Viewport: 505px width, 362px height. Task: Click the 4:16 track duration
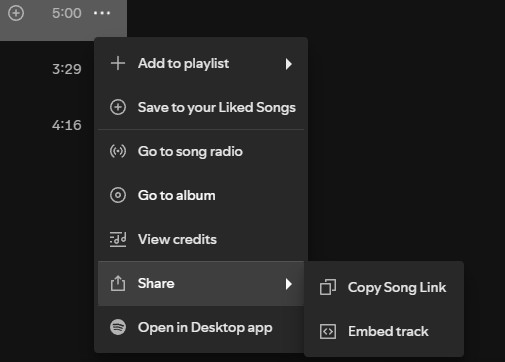[67, 125]
